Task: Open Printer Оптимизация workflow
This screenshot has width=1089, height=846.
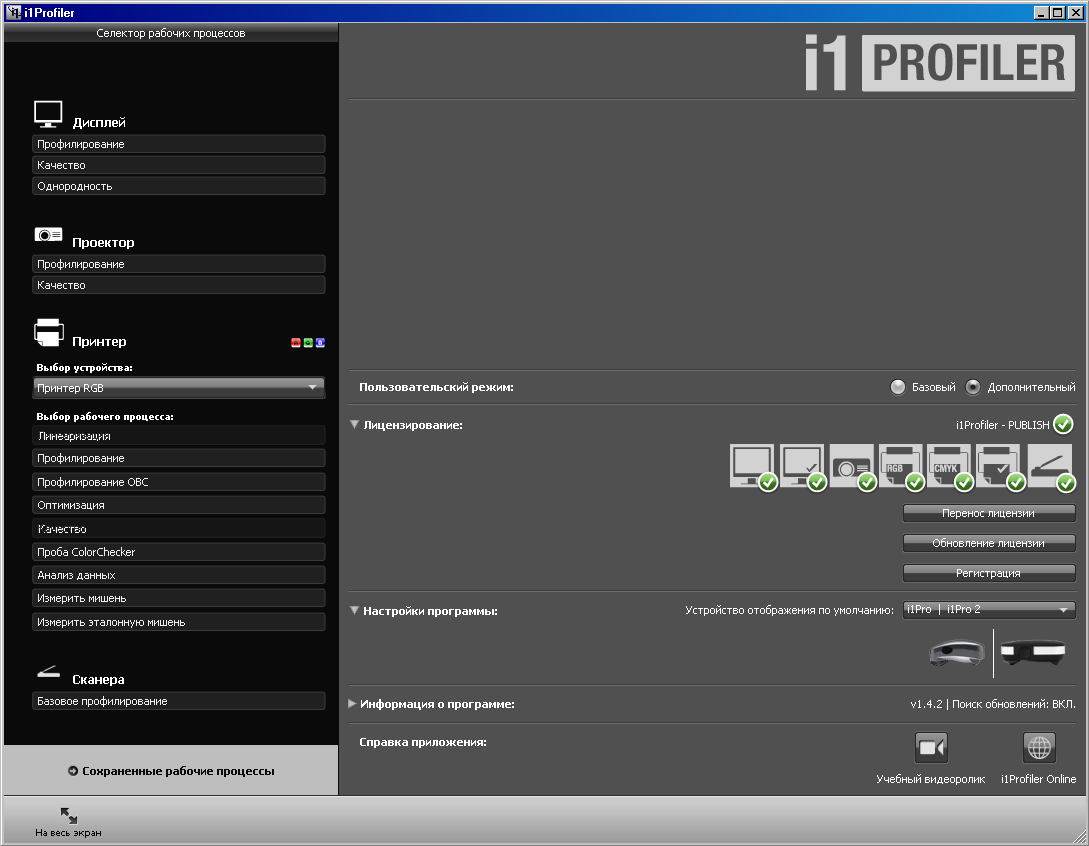Action: click(x=178, y=505)
